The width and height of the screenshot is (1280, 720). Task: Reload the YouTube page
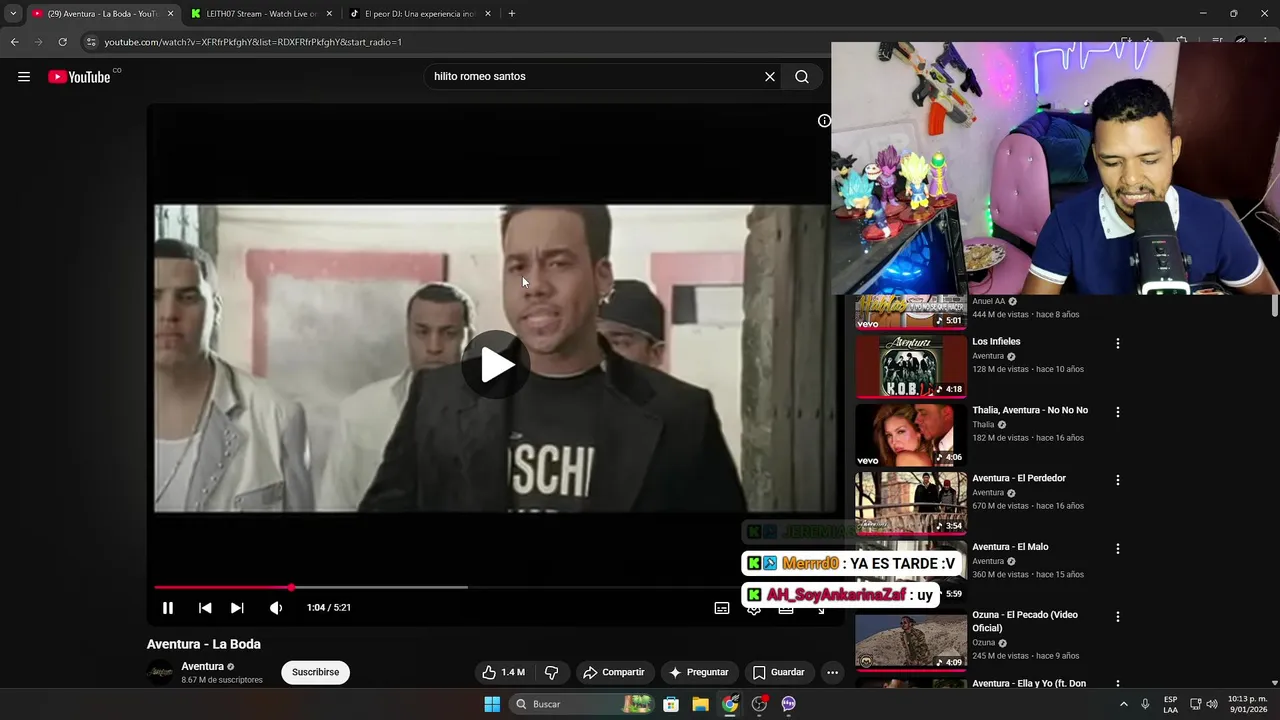tap(62, 42)
